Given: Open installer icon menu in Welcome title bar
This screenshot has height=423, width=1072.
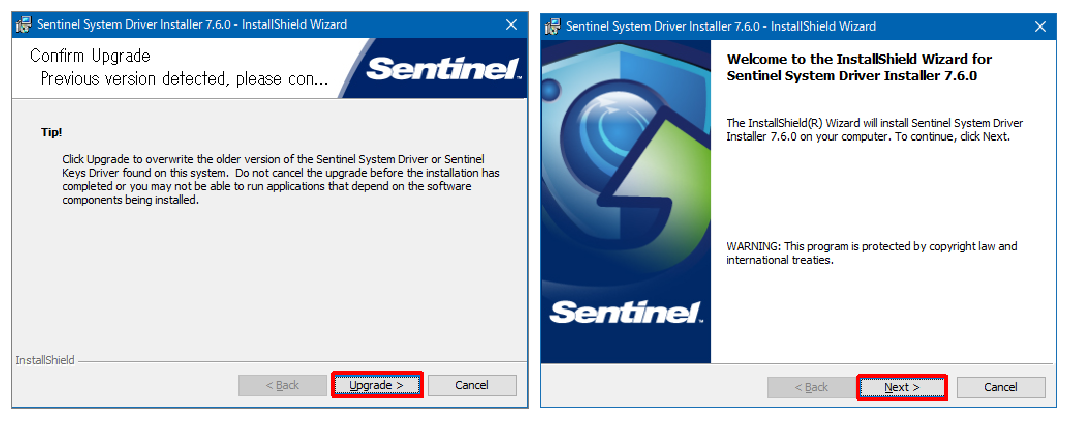Looking at the screenshot, I should (552, 27).
